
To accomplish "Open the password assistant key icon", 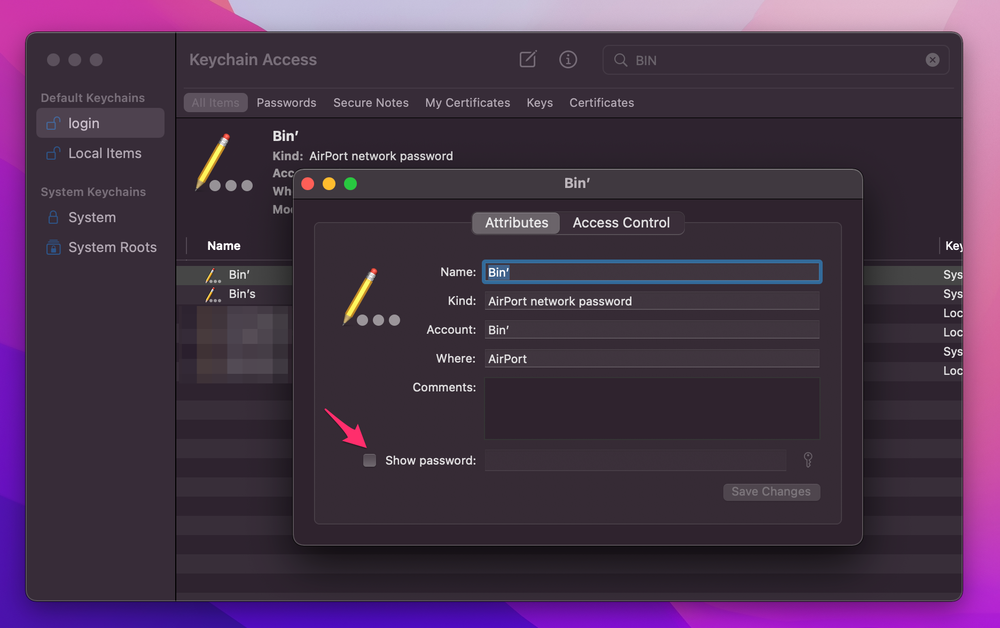I will [x=807, y=460].
